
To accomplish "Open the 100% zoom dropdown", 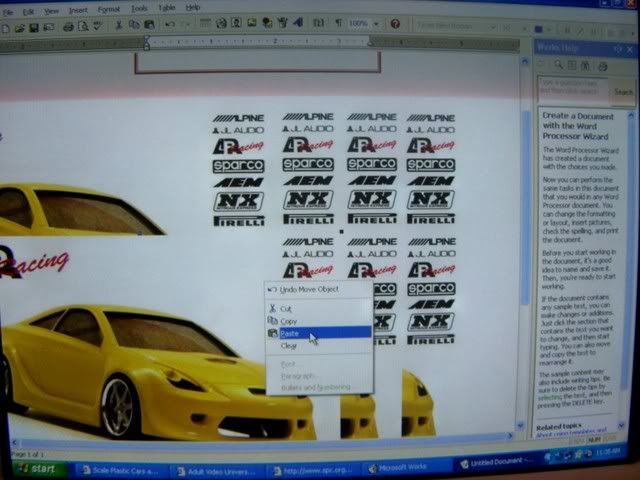I will (x=376, y=24).
